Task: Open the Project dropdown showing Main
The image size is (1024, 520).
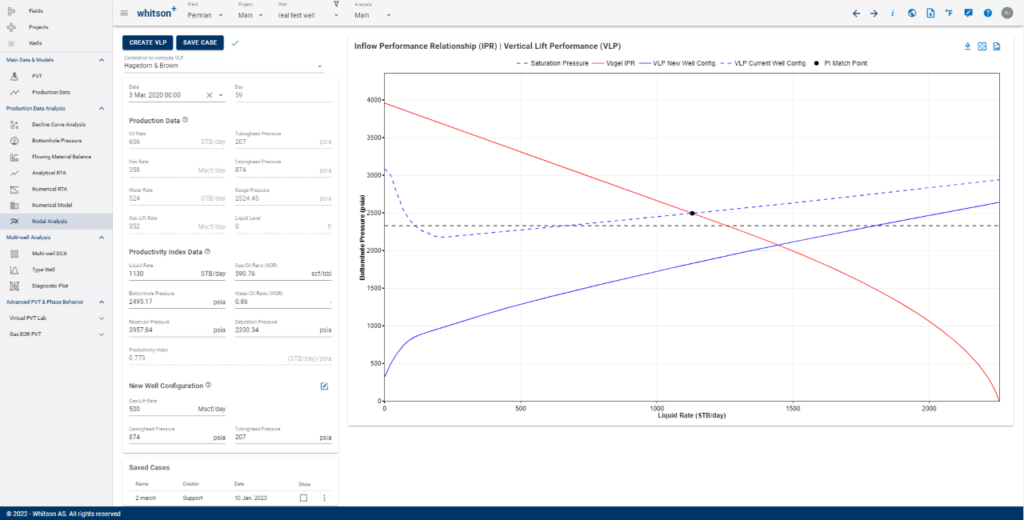Action: 250,14
